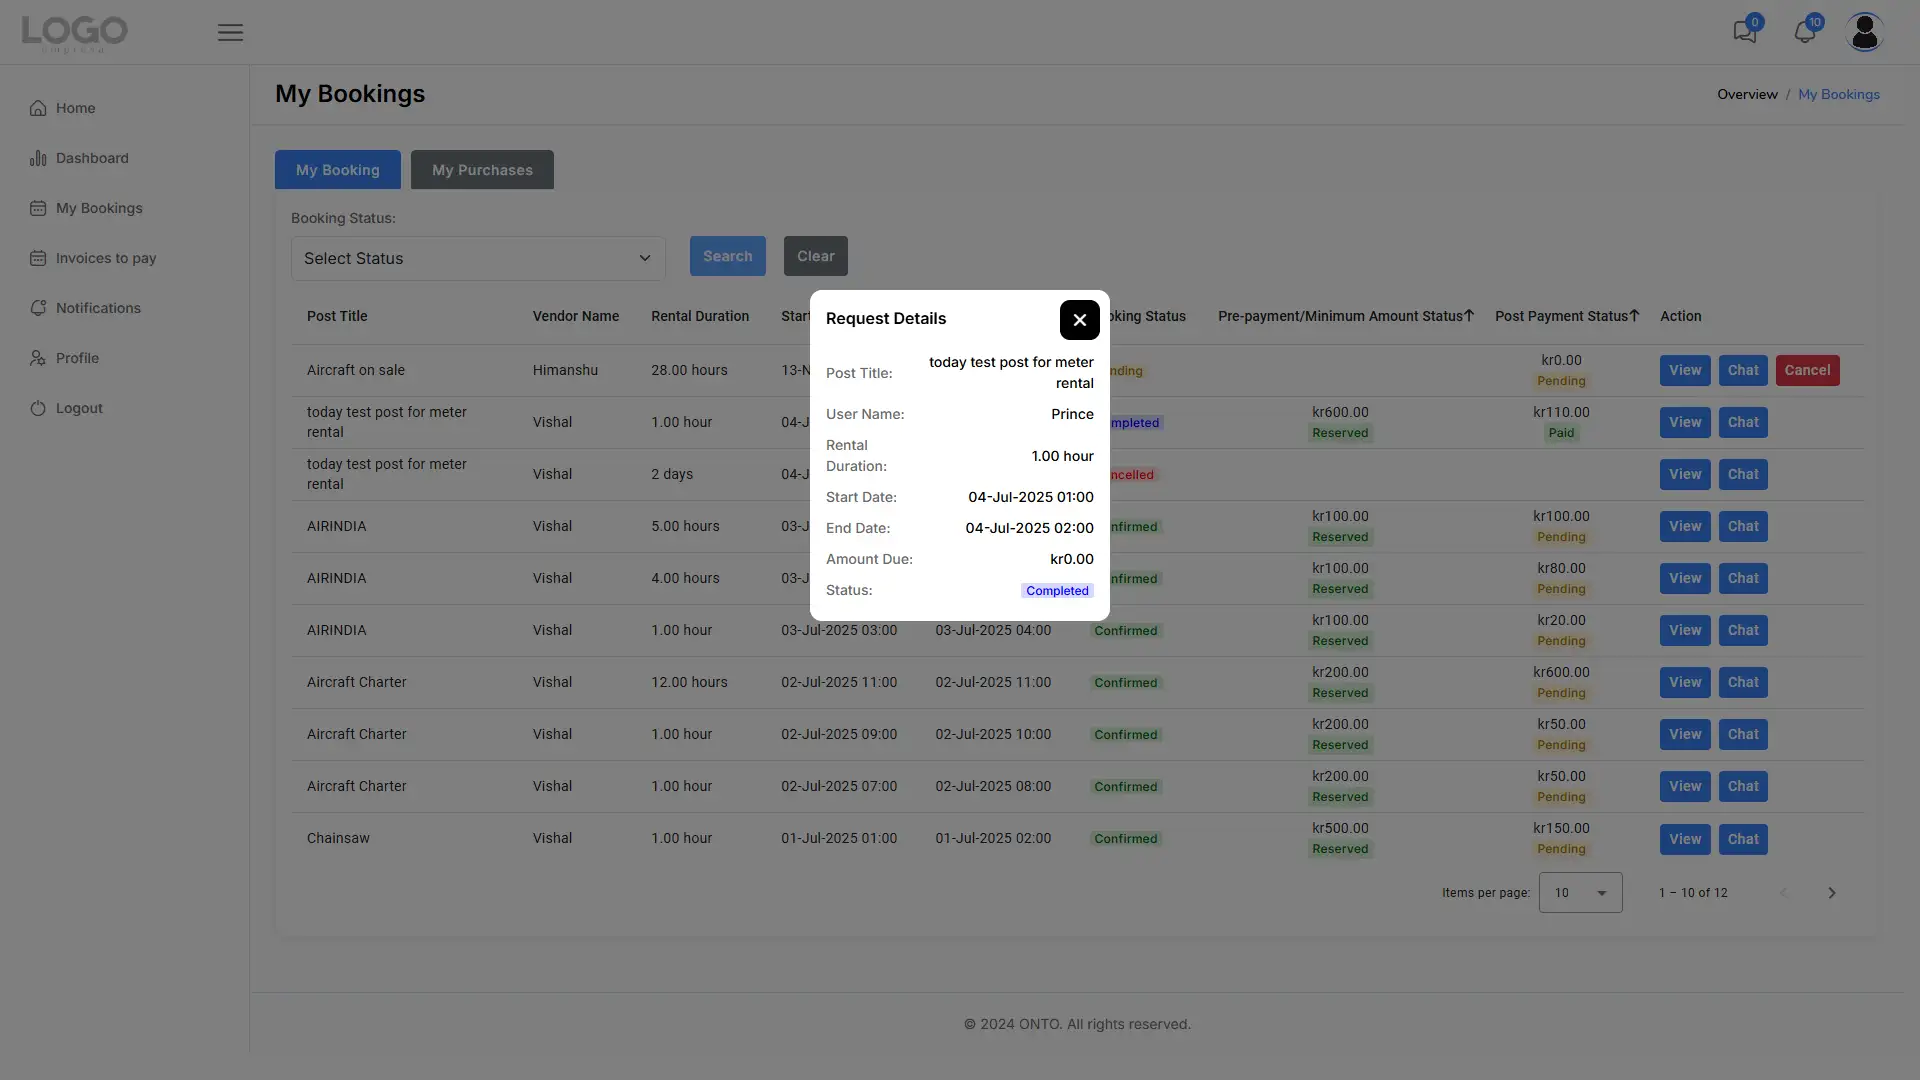Switch to My Booking tab
1920x1080 pixels.
[x=338, y=170]
